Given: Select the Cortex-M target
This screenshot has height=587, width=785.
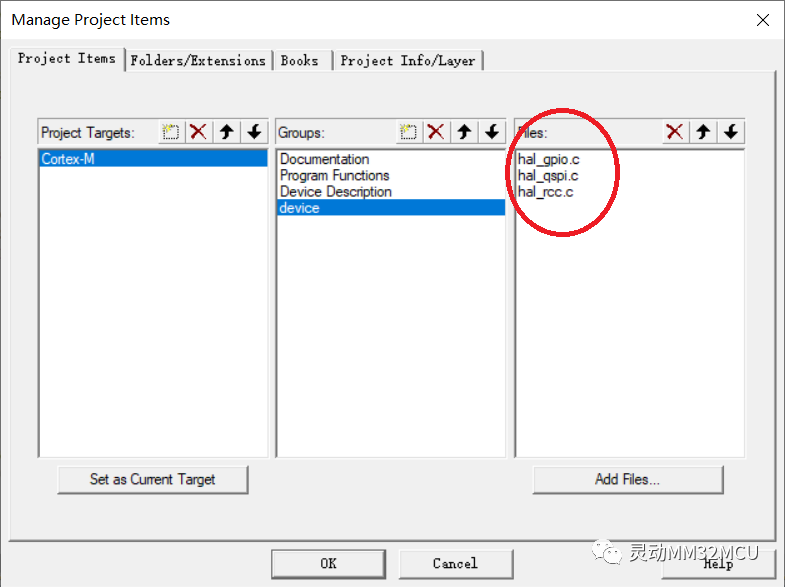Looking at the screenshot, I should click(x=153, y=159).
